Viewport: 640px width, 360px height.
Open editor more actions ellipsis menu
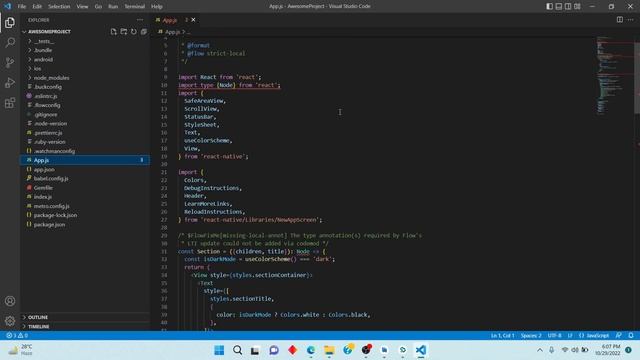(x=631, y=20)
